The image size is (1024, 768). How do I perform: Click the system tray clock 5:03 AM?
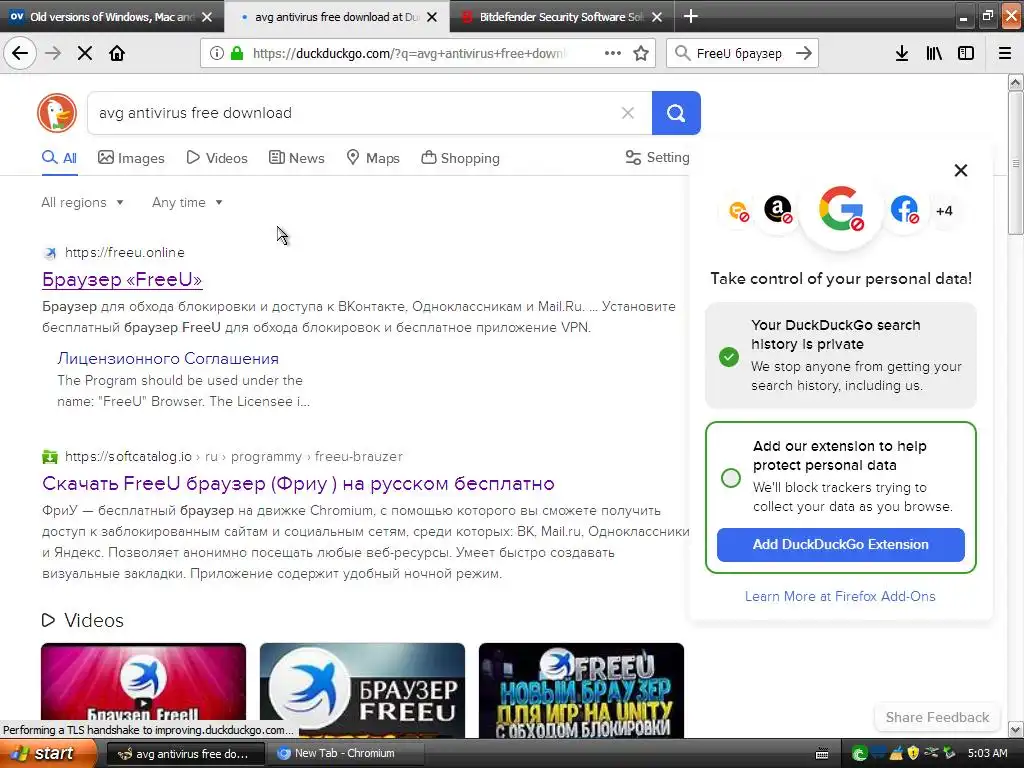[987, 753]
